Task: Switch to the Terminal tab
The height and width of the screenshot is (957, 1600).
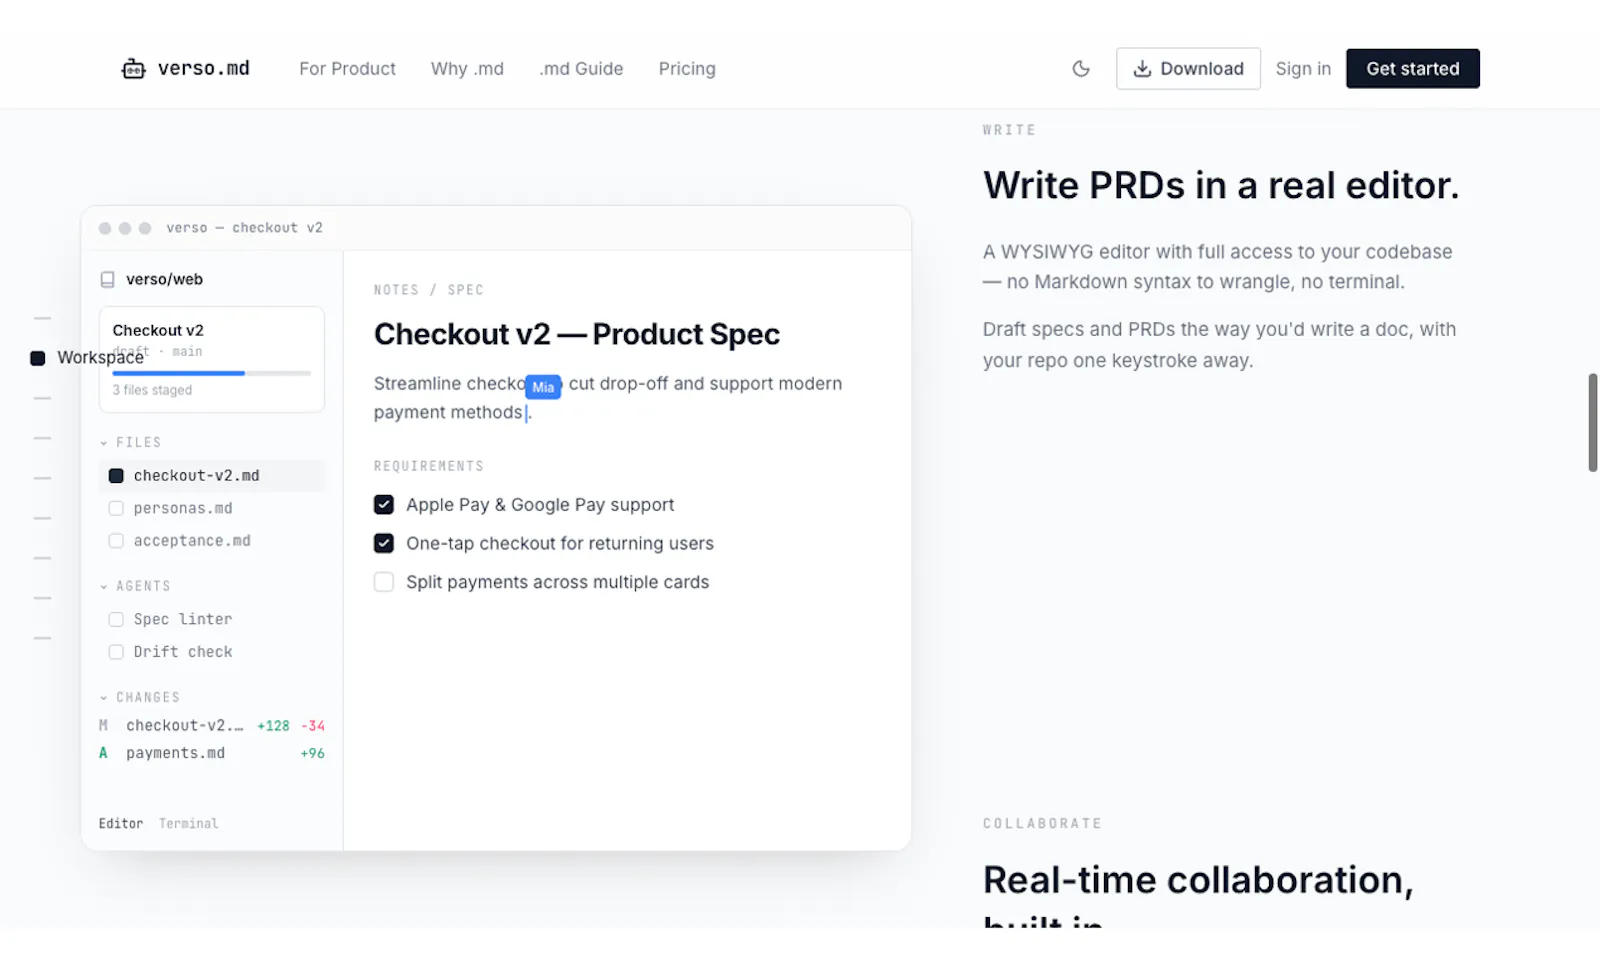Action: click(x=188, y=824)
